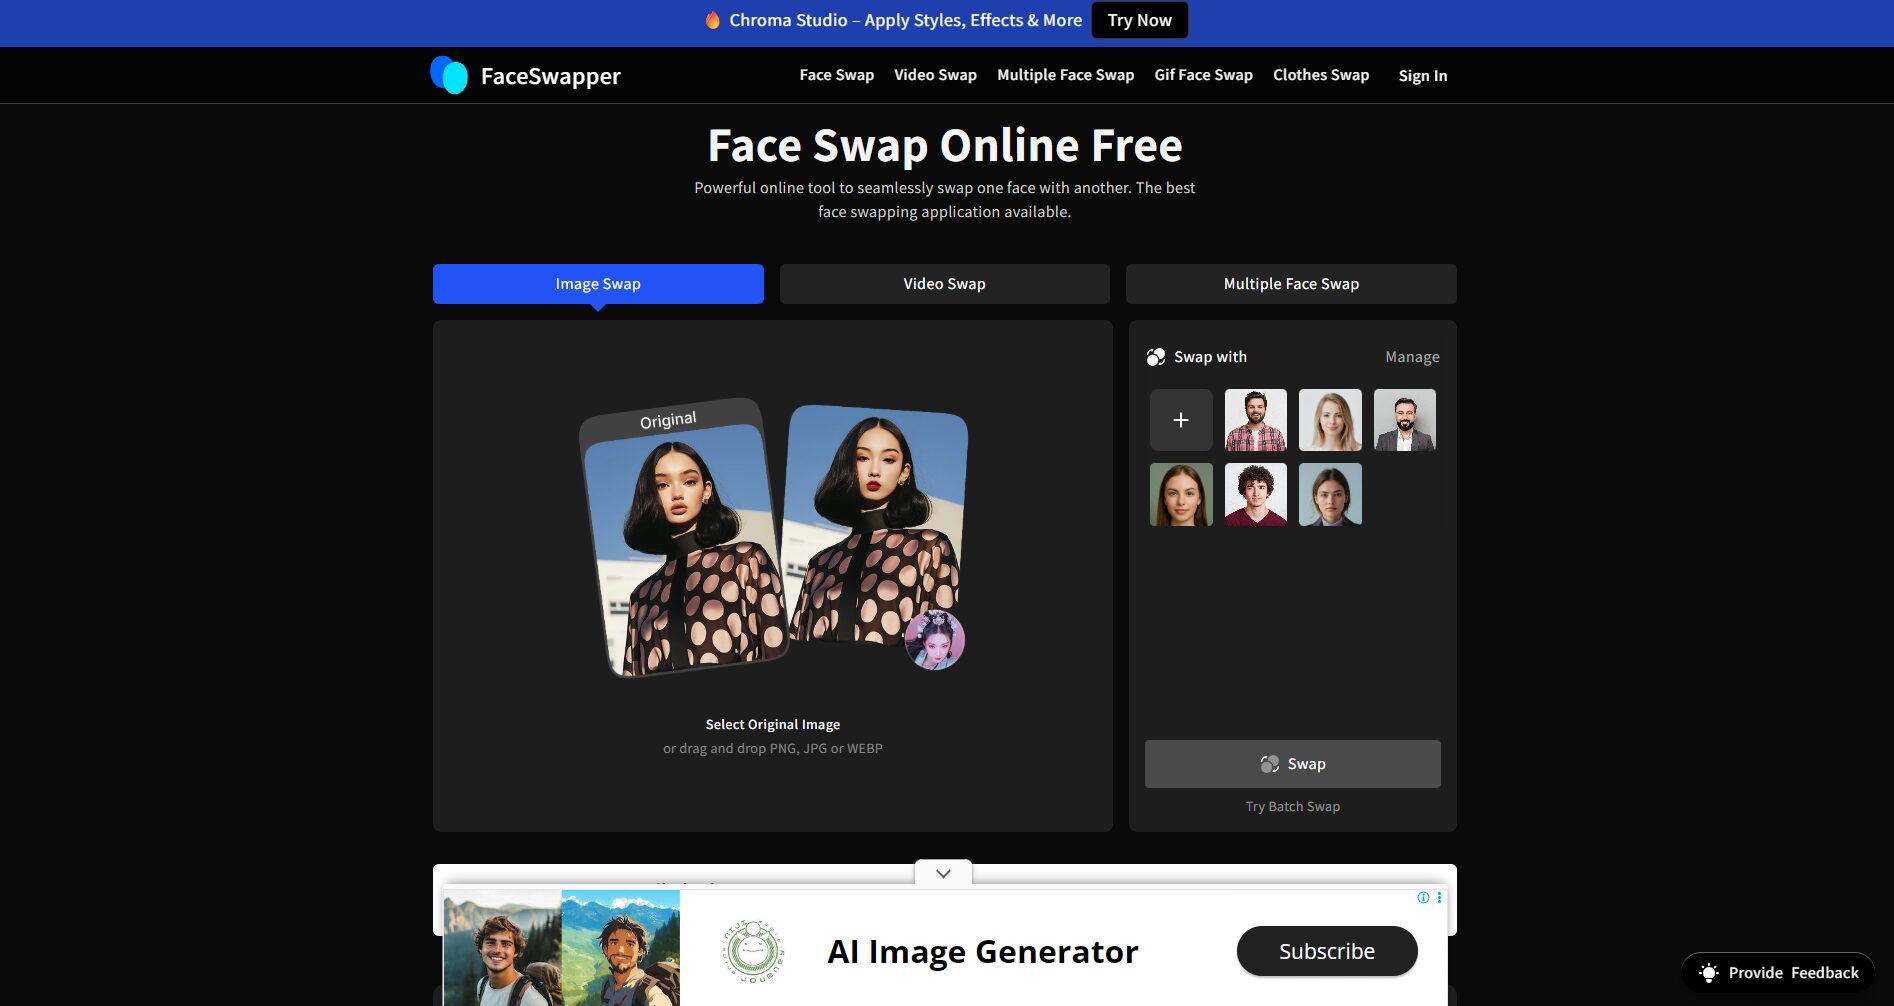The height and width of the screenshot is (1006, 1894).
Task: Click Select Original Image text
Action: [x=773, y=724]
